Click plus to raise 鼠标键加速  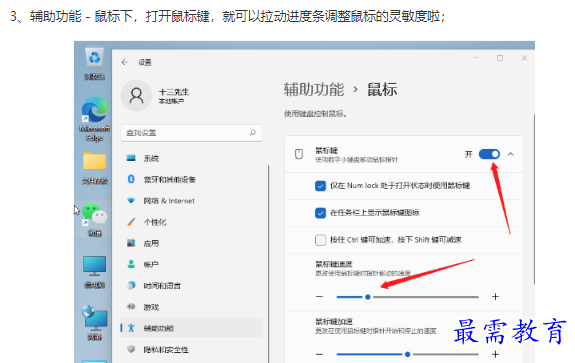point(495,354)
